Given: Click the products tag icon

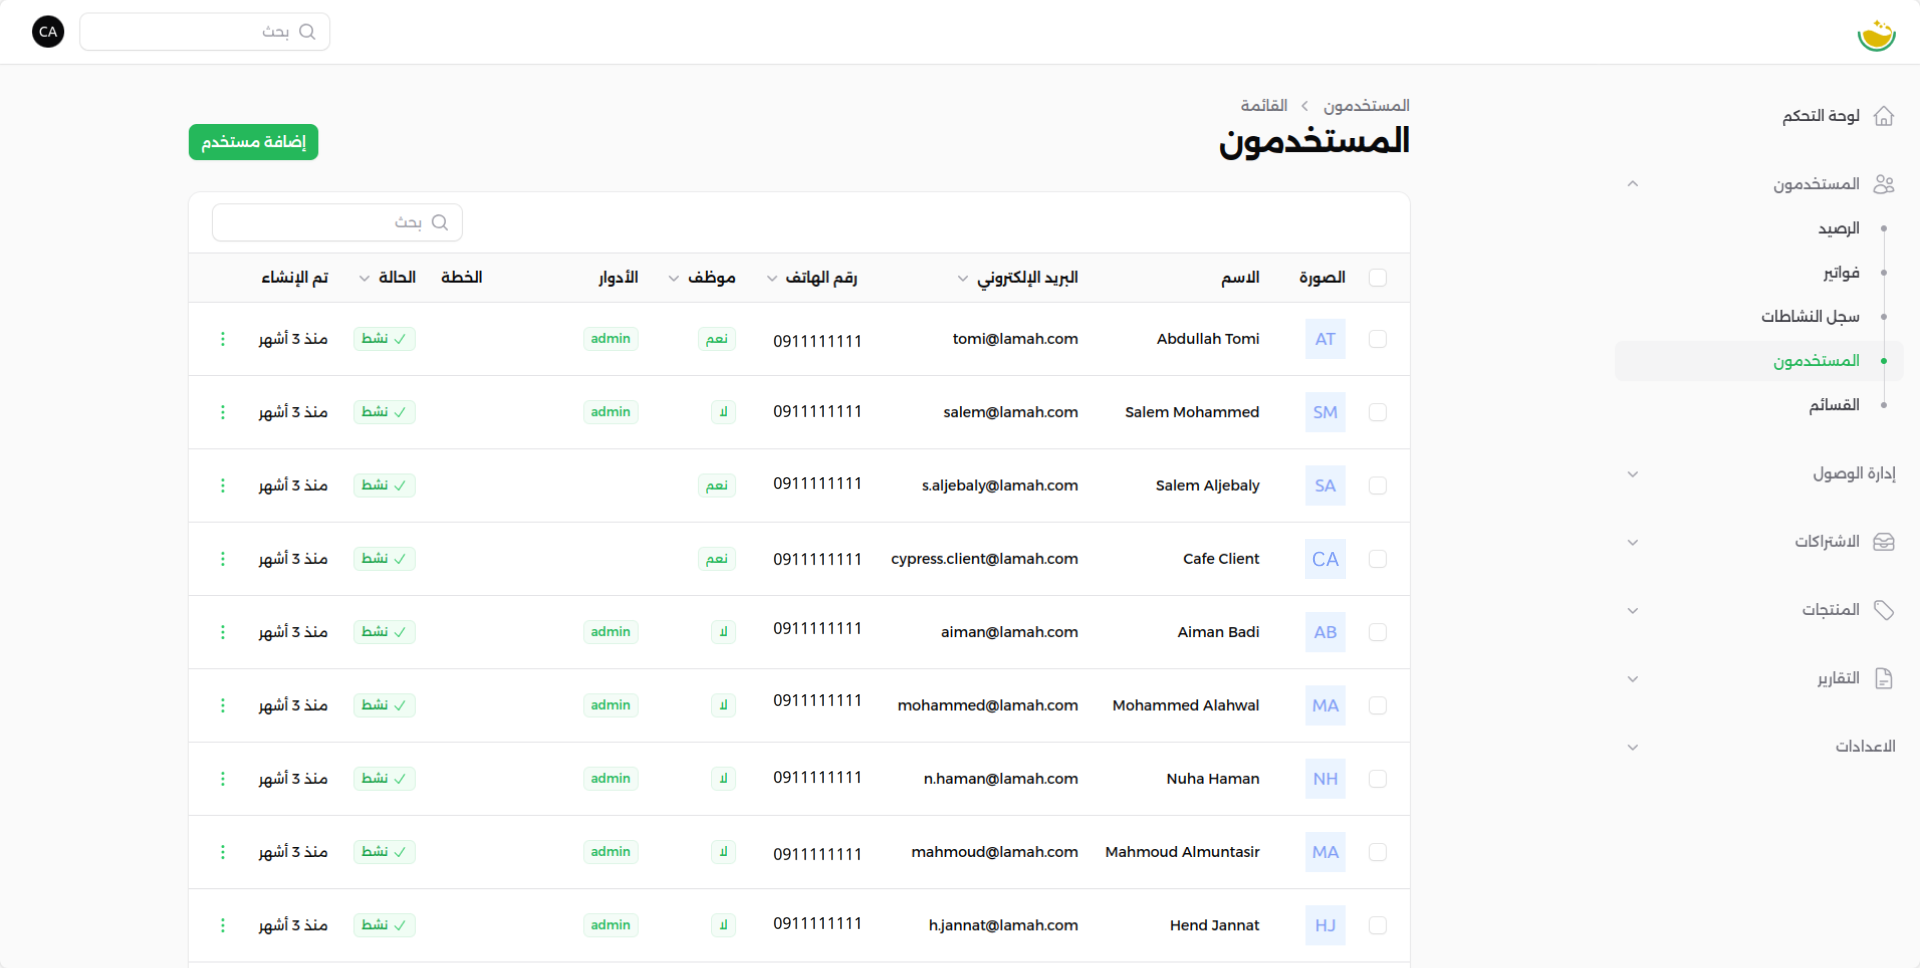Looking at the screenshot, I should point(1884,610).
